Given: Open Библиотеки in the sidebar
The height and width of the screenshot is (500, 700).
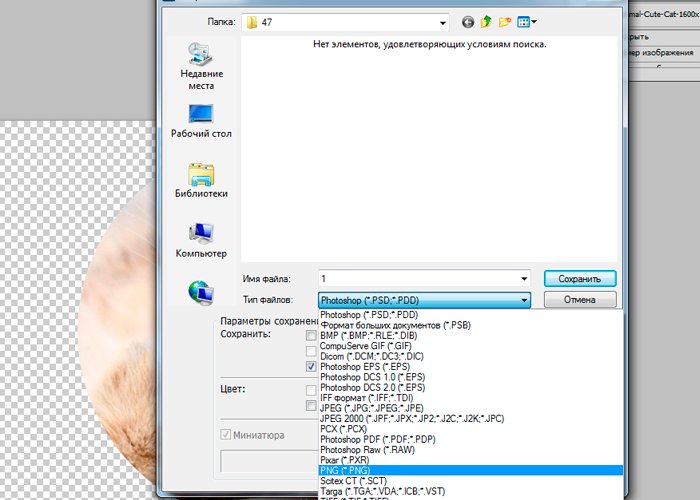Looking at the screenshot, I should [201, 179].
